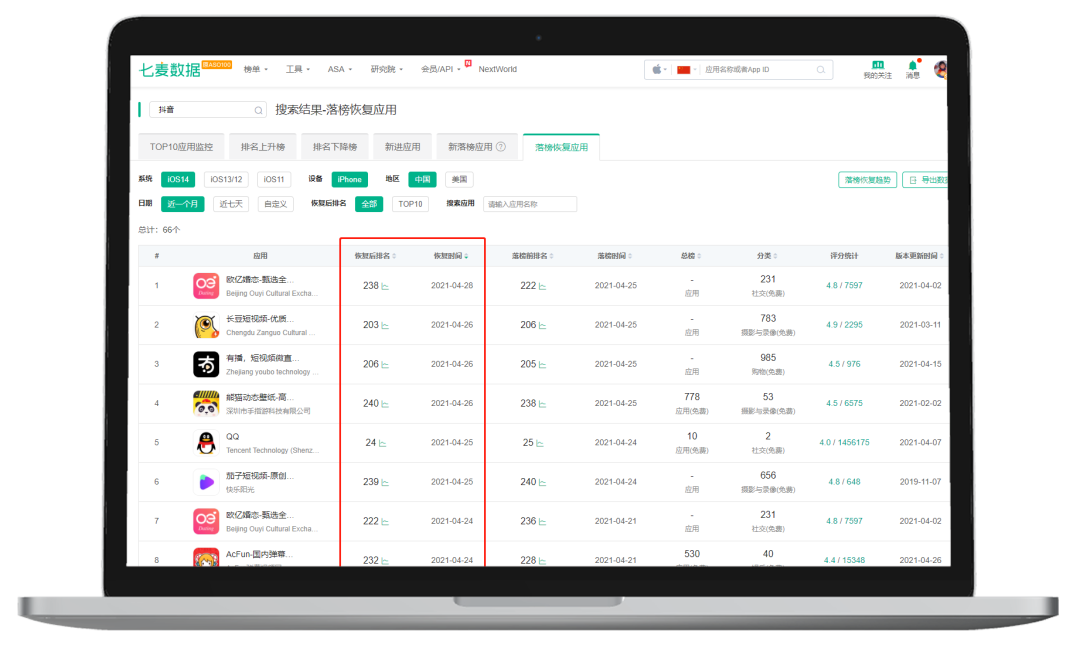The width and height of the screenshot is (1080, 645).
Task: Open the QQ penguin app icon
Action: (x=206, y=442)
